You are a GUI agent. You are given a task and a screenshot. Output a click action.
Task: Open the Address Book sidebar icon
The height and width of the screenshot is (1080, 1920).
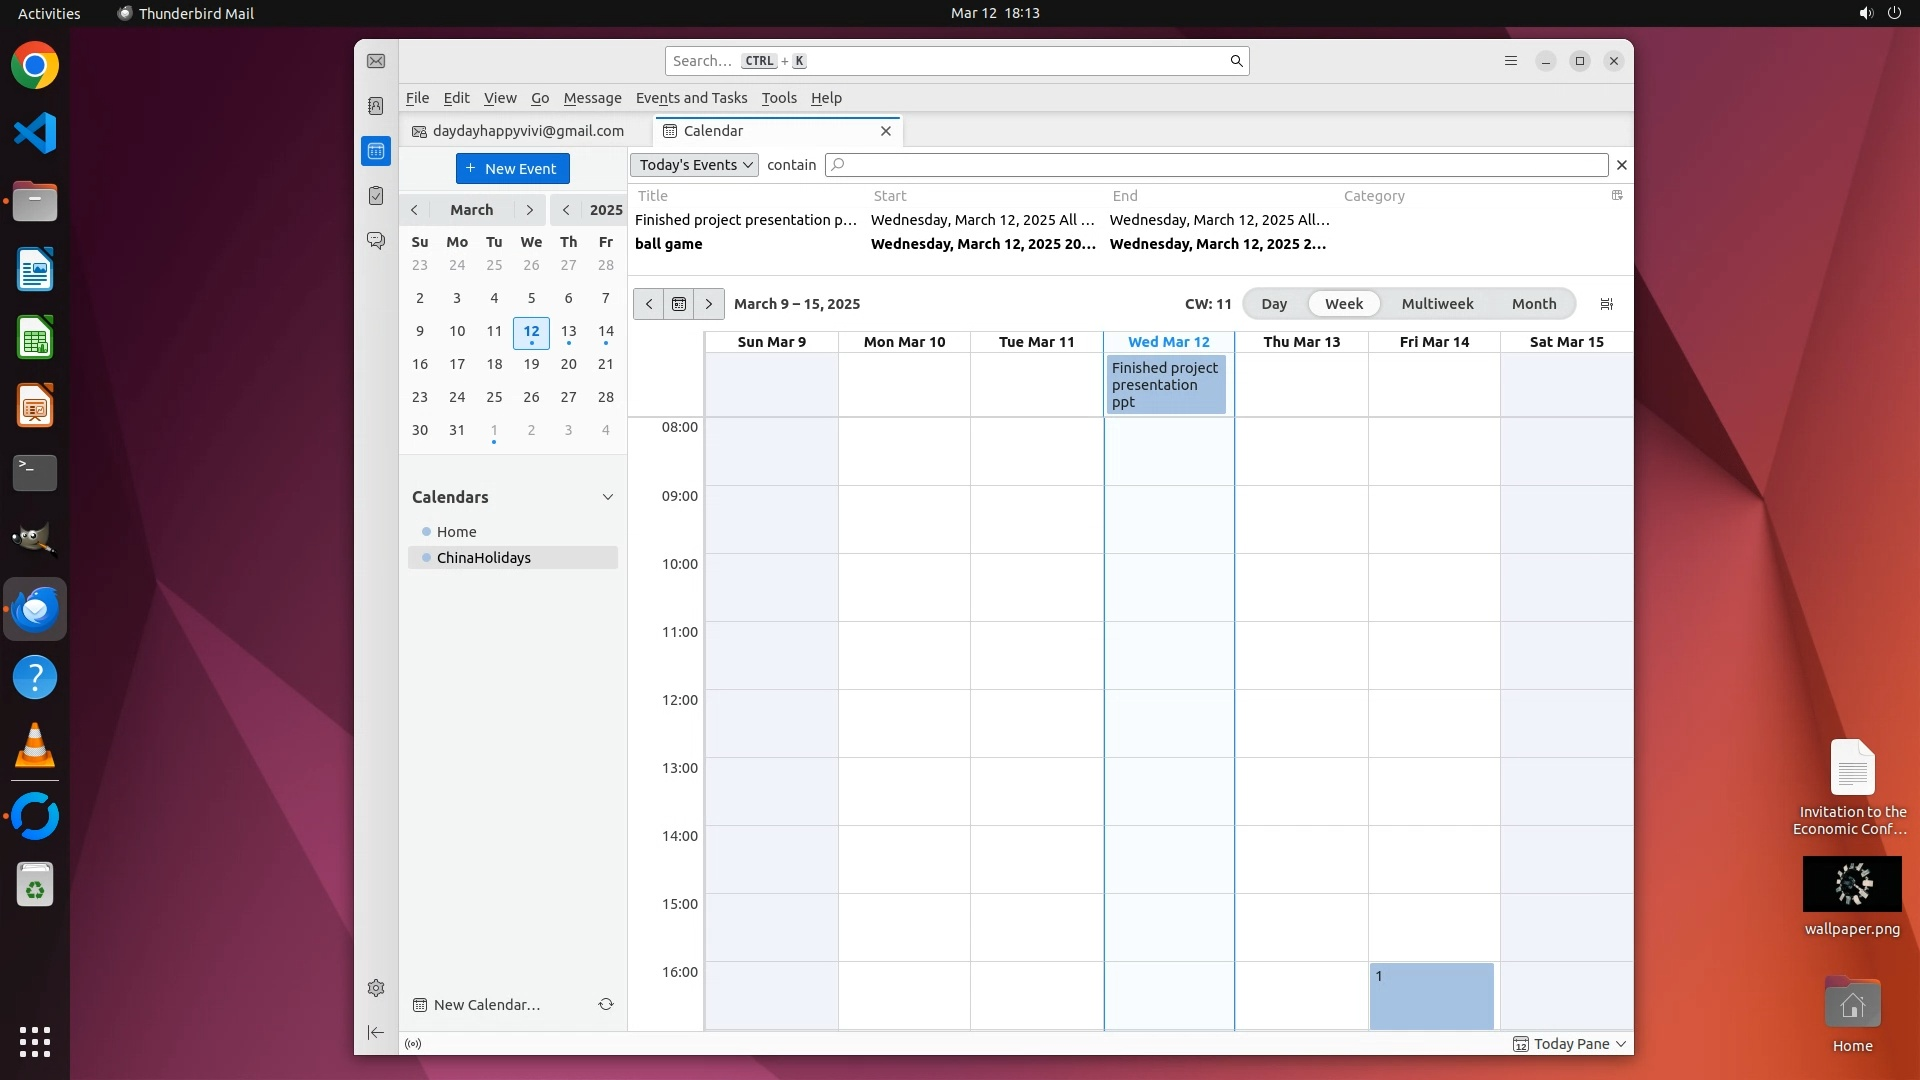[376, 106]
